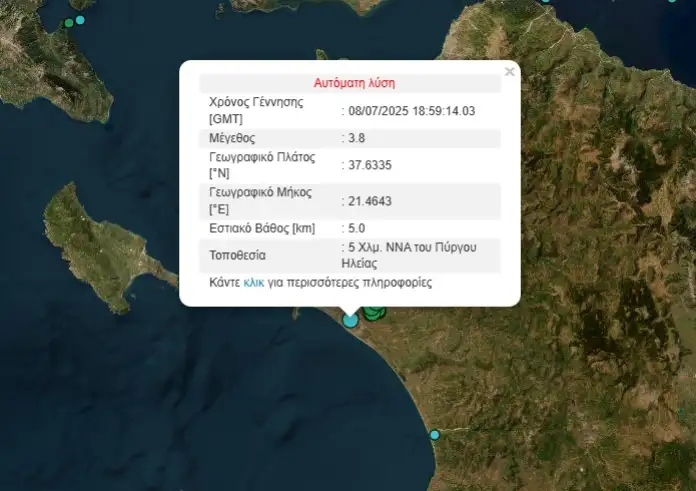Click the latitude value '37.6335'
This screenshot has height=491, width=696.
click(x=370, y=165)
